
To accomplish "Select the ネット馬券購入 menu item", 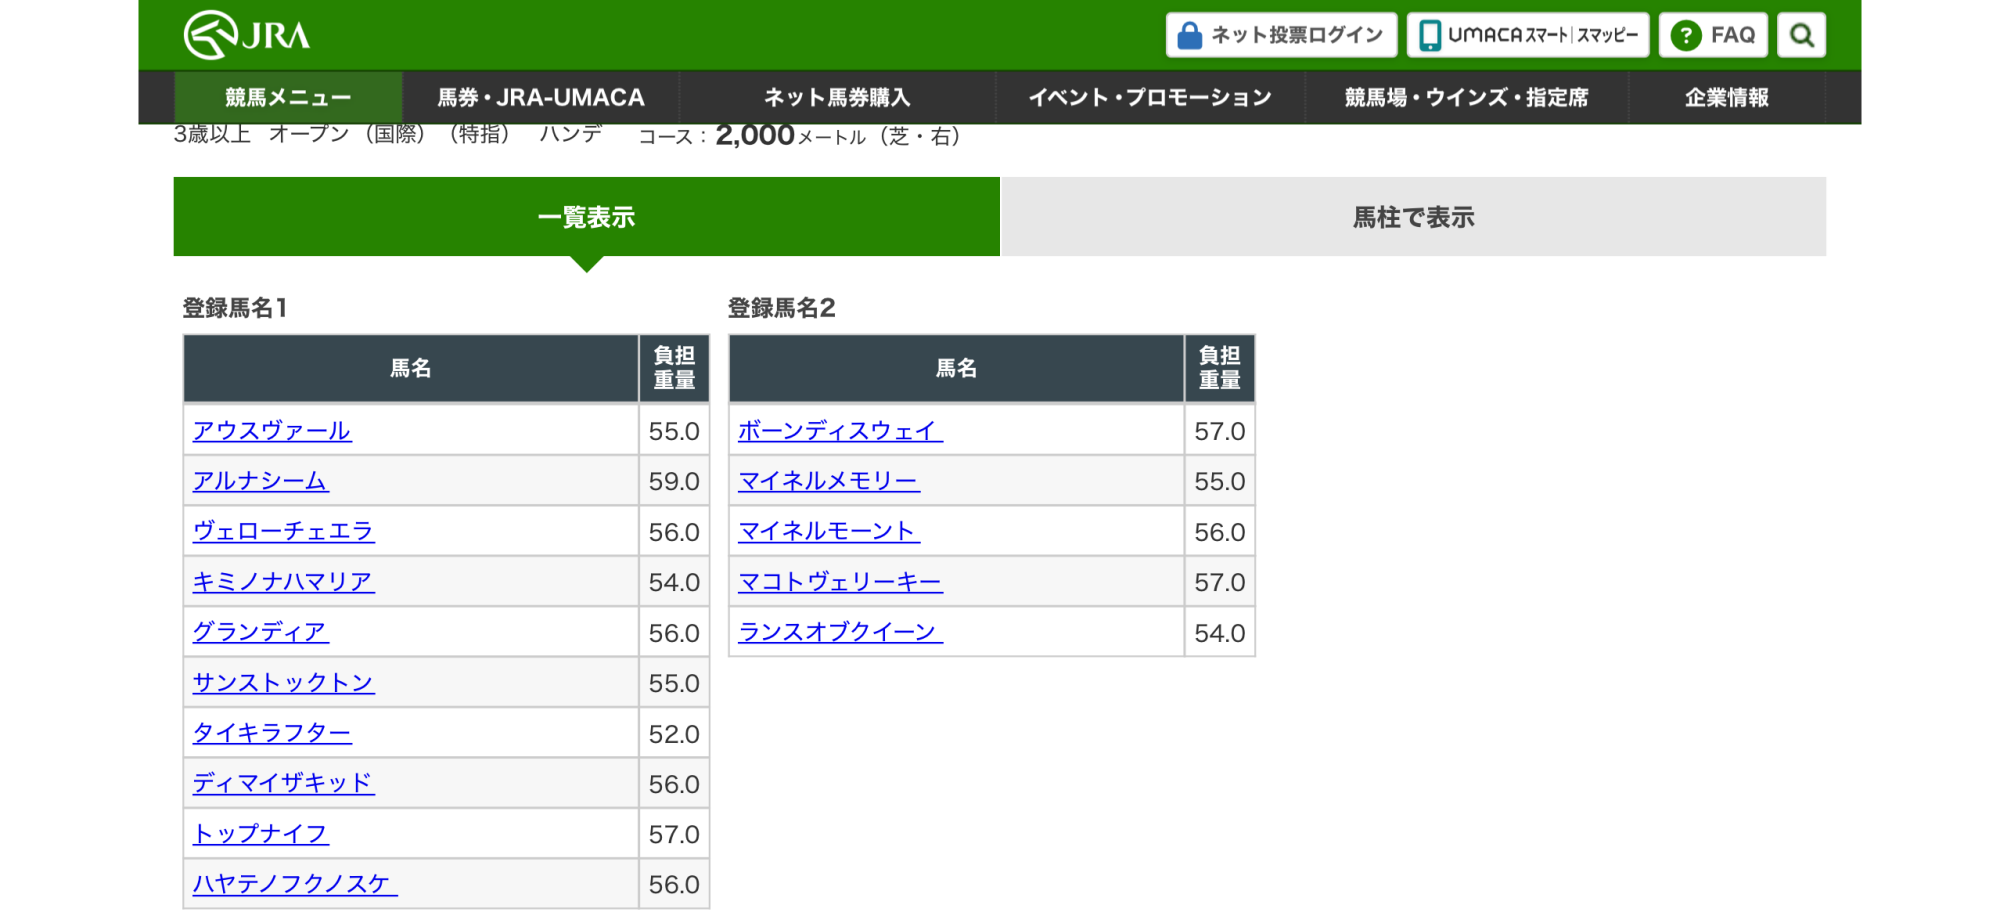I will pos(837,98).
